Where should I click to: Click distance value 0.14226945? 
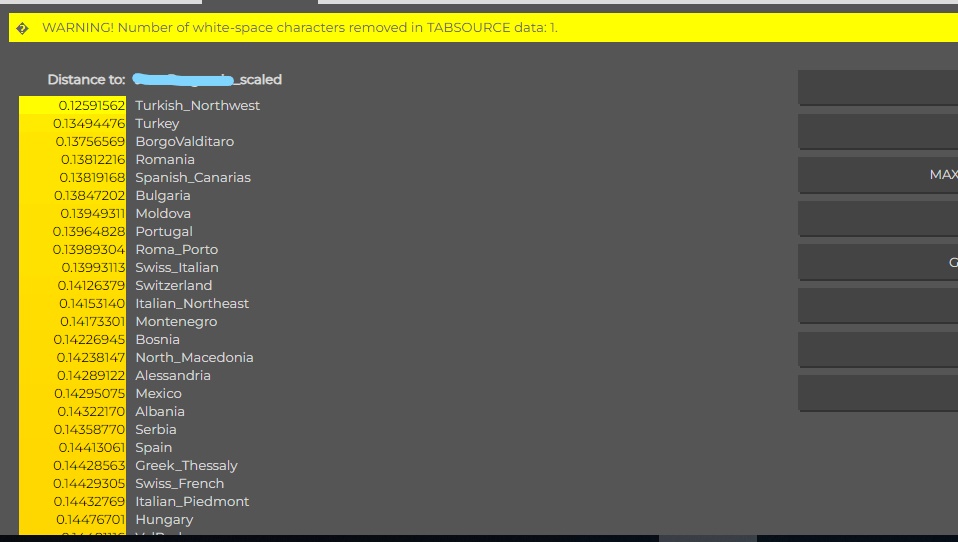click(x=89, y=340)
